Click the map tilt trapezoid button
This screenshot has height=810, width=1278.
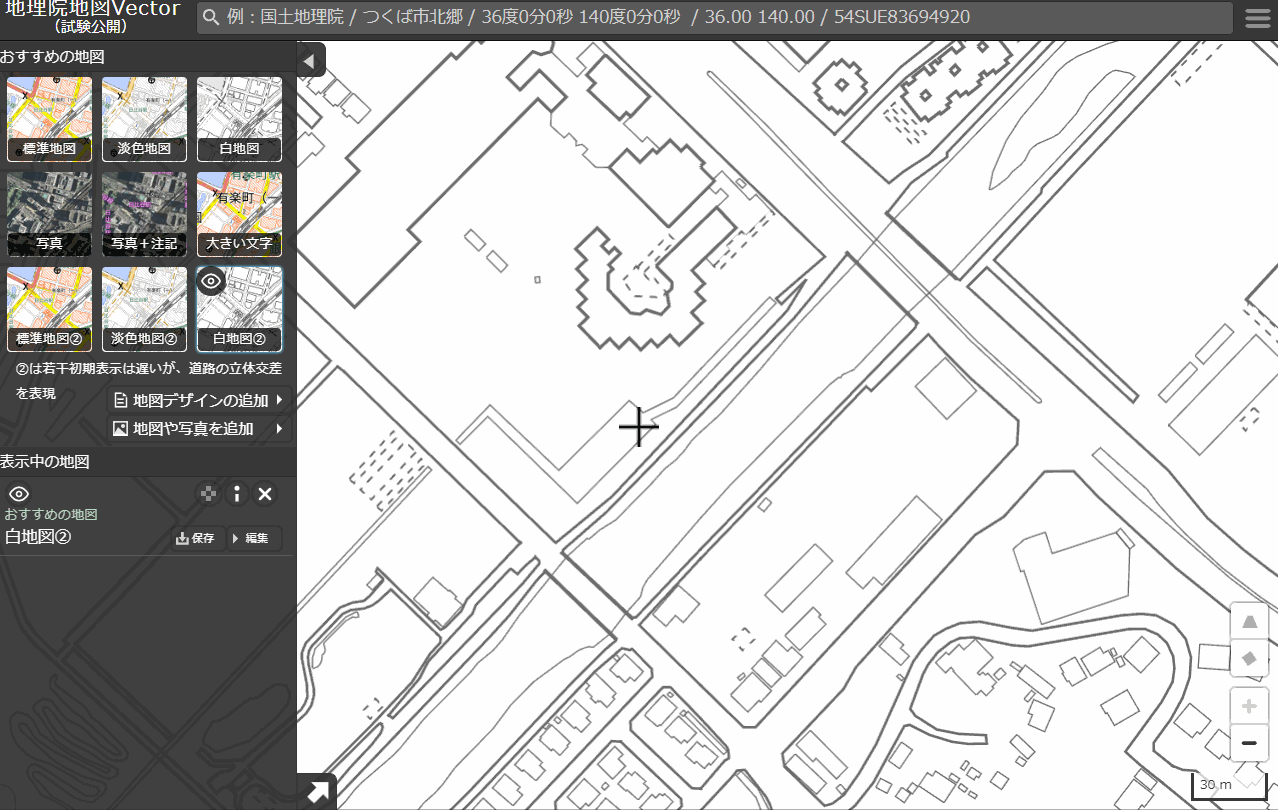point(1248,622)
